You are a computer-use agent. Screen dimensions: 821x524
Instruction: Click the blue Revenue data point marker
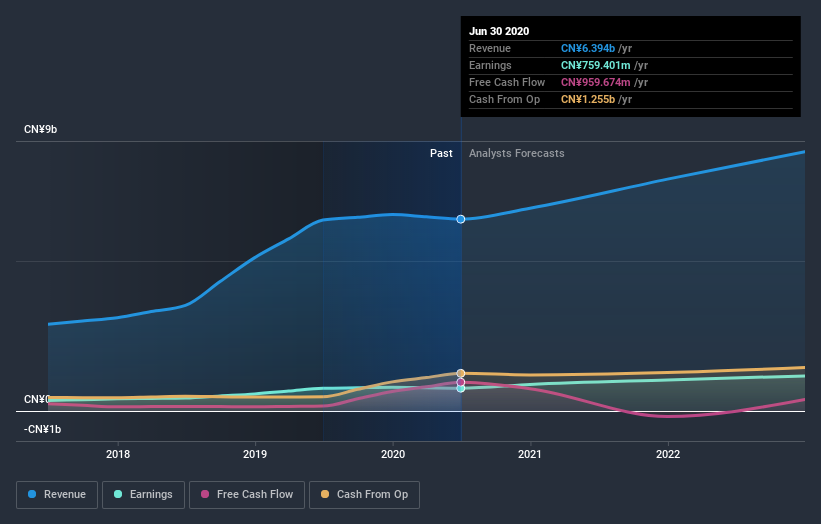[461, 219]
